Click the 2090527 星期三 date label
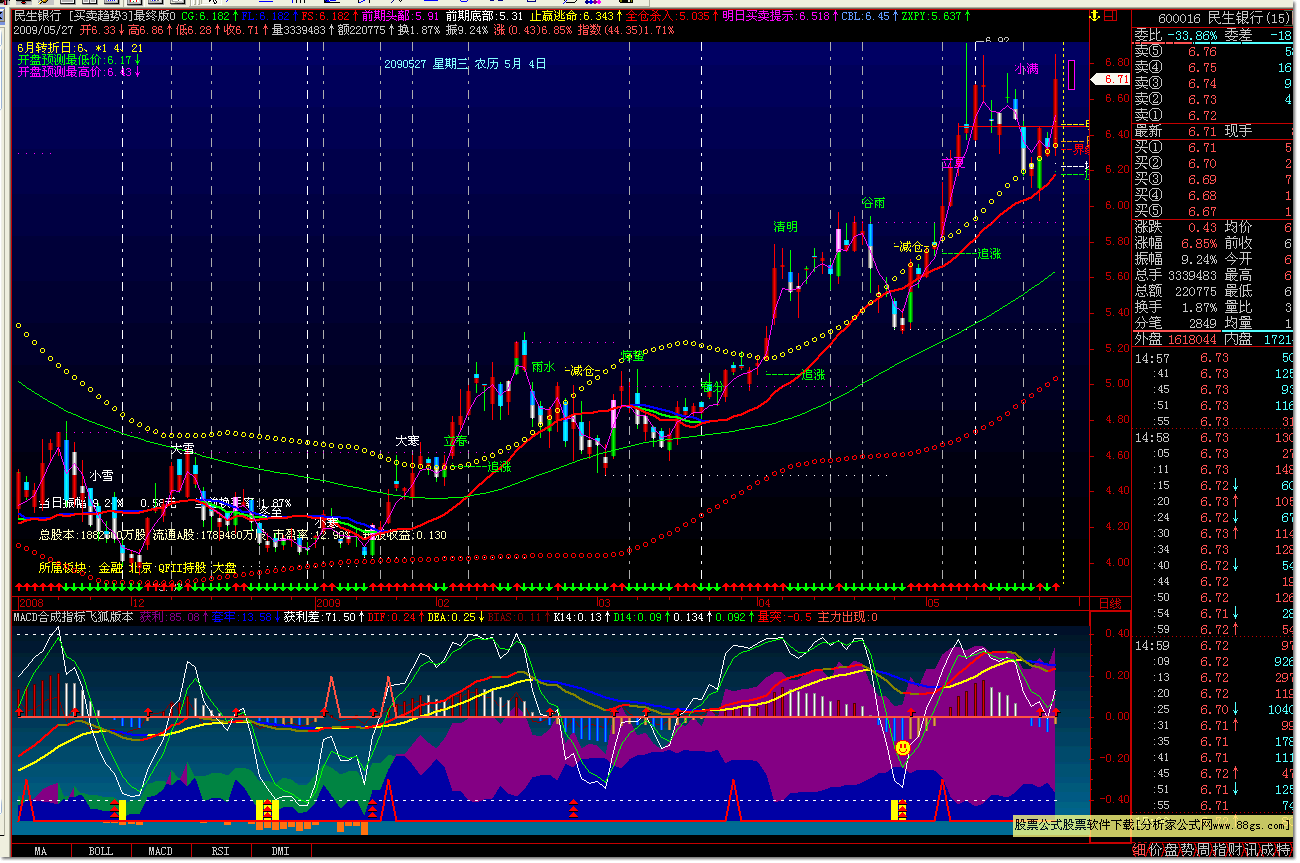Viewport: 1300px width, 863px height. (465, 63)
